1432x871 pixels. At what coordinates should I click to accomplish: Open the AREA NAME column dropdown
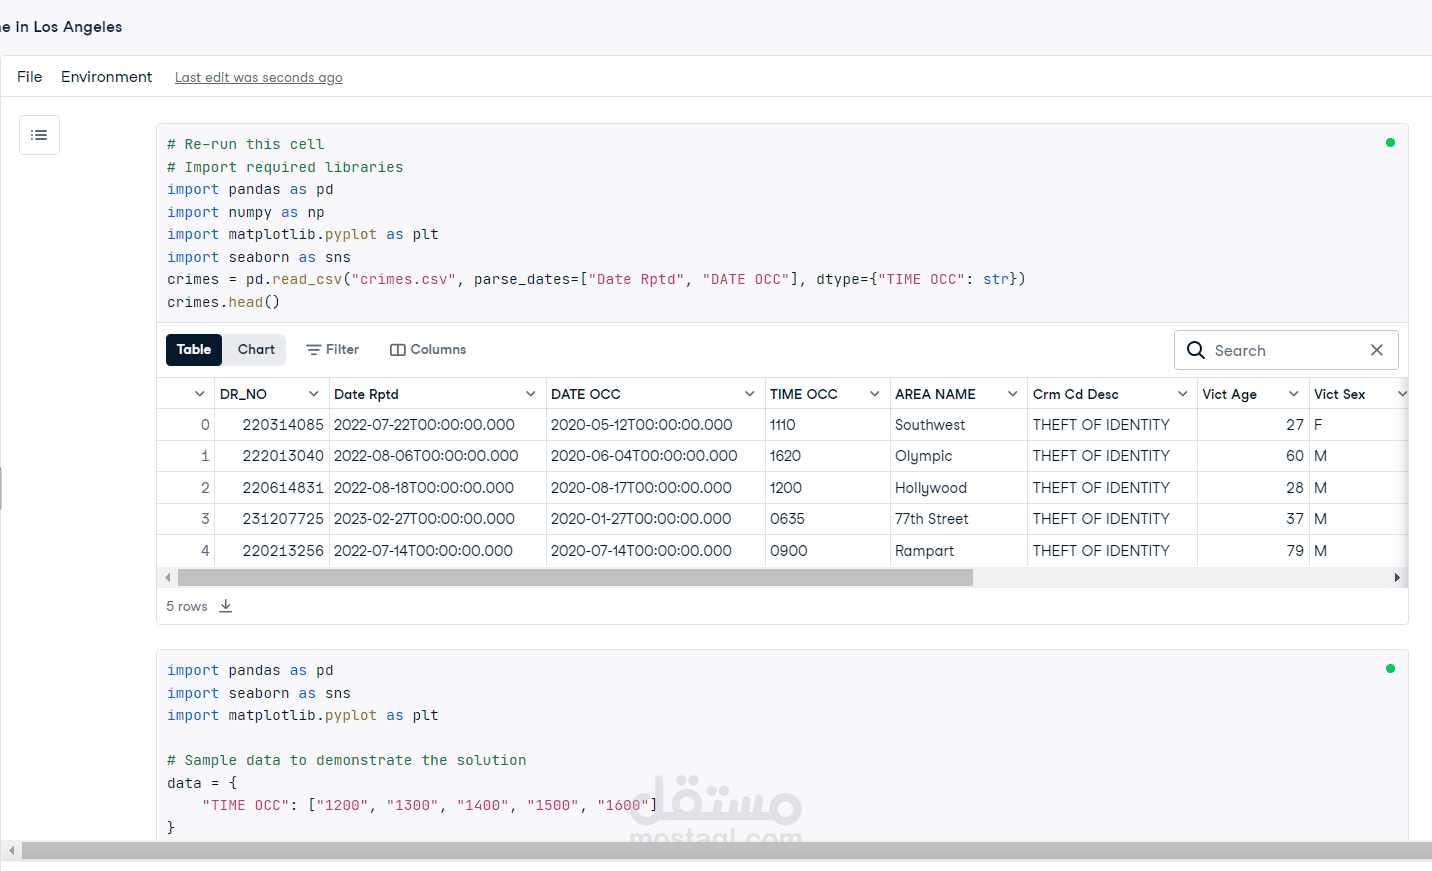1013,394
